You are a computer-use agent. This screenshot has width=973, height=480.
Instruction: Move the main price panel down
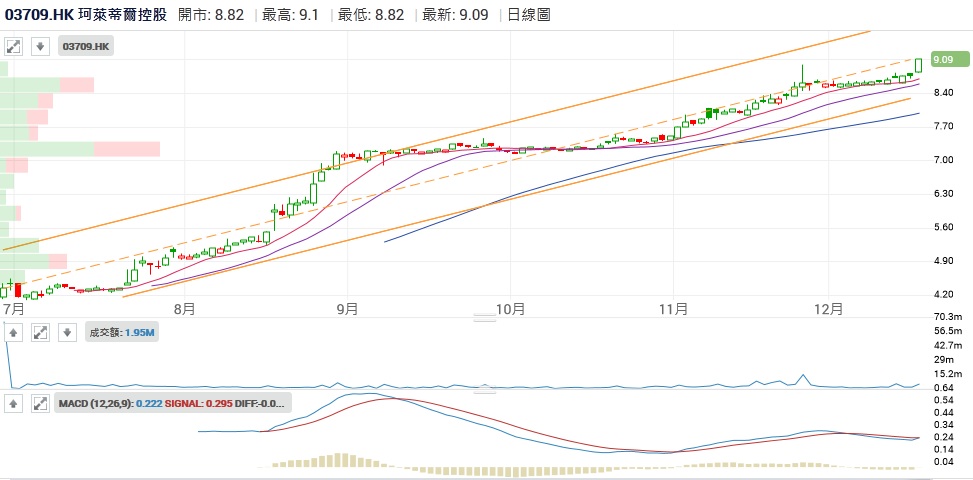pos(40,46)
